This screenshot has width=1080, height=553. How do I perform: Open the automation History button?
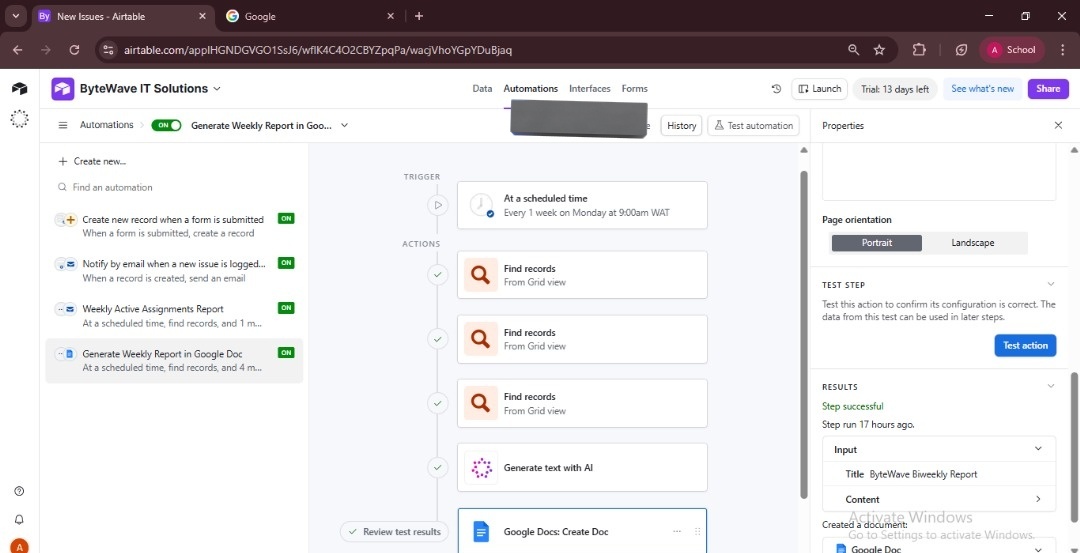tap(681, 125)
